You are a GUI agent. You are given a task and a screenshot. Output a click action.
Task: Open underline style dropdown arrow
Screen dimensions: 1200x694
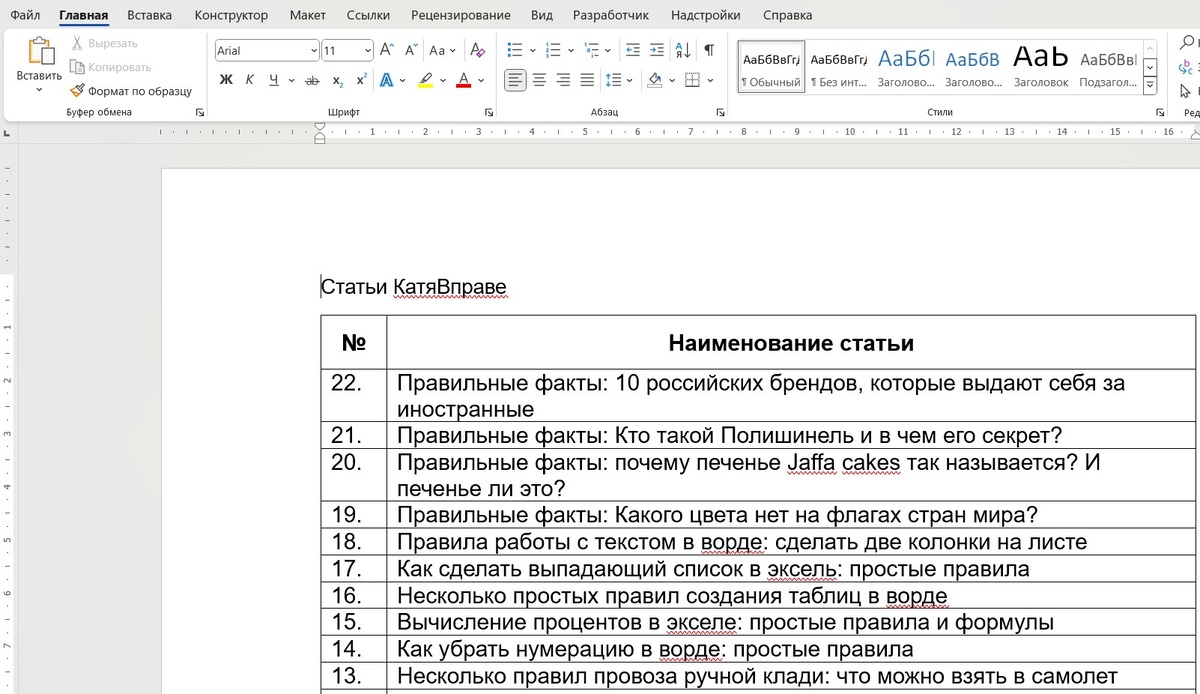291,80
